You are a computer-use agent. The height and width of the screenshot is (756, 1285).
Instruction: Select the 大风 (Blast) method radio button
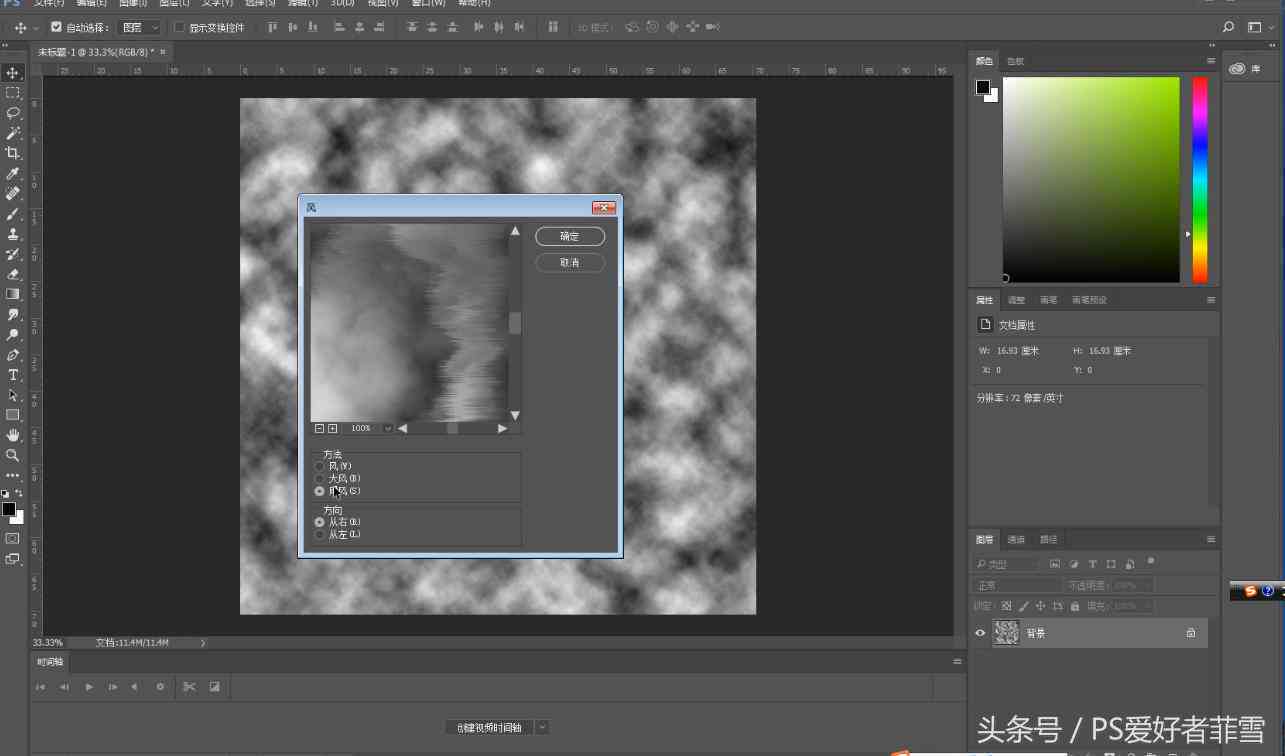(319, 479)
